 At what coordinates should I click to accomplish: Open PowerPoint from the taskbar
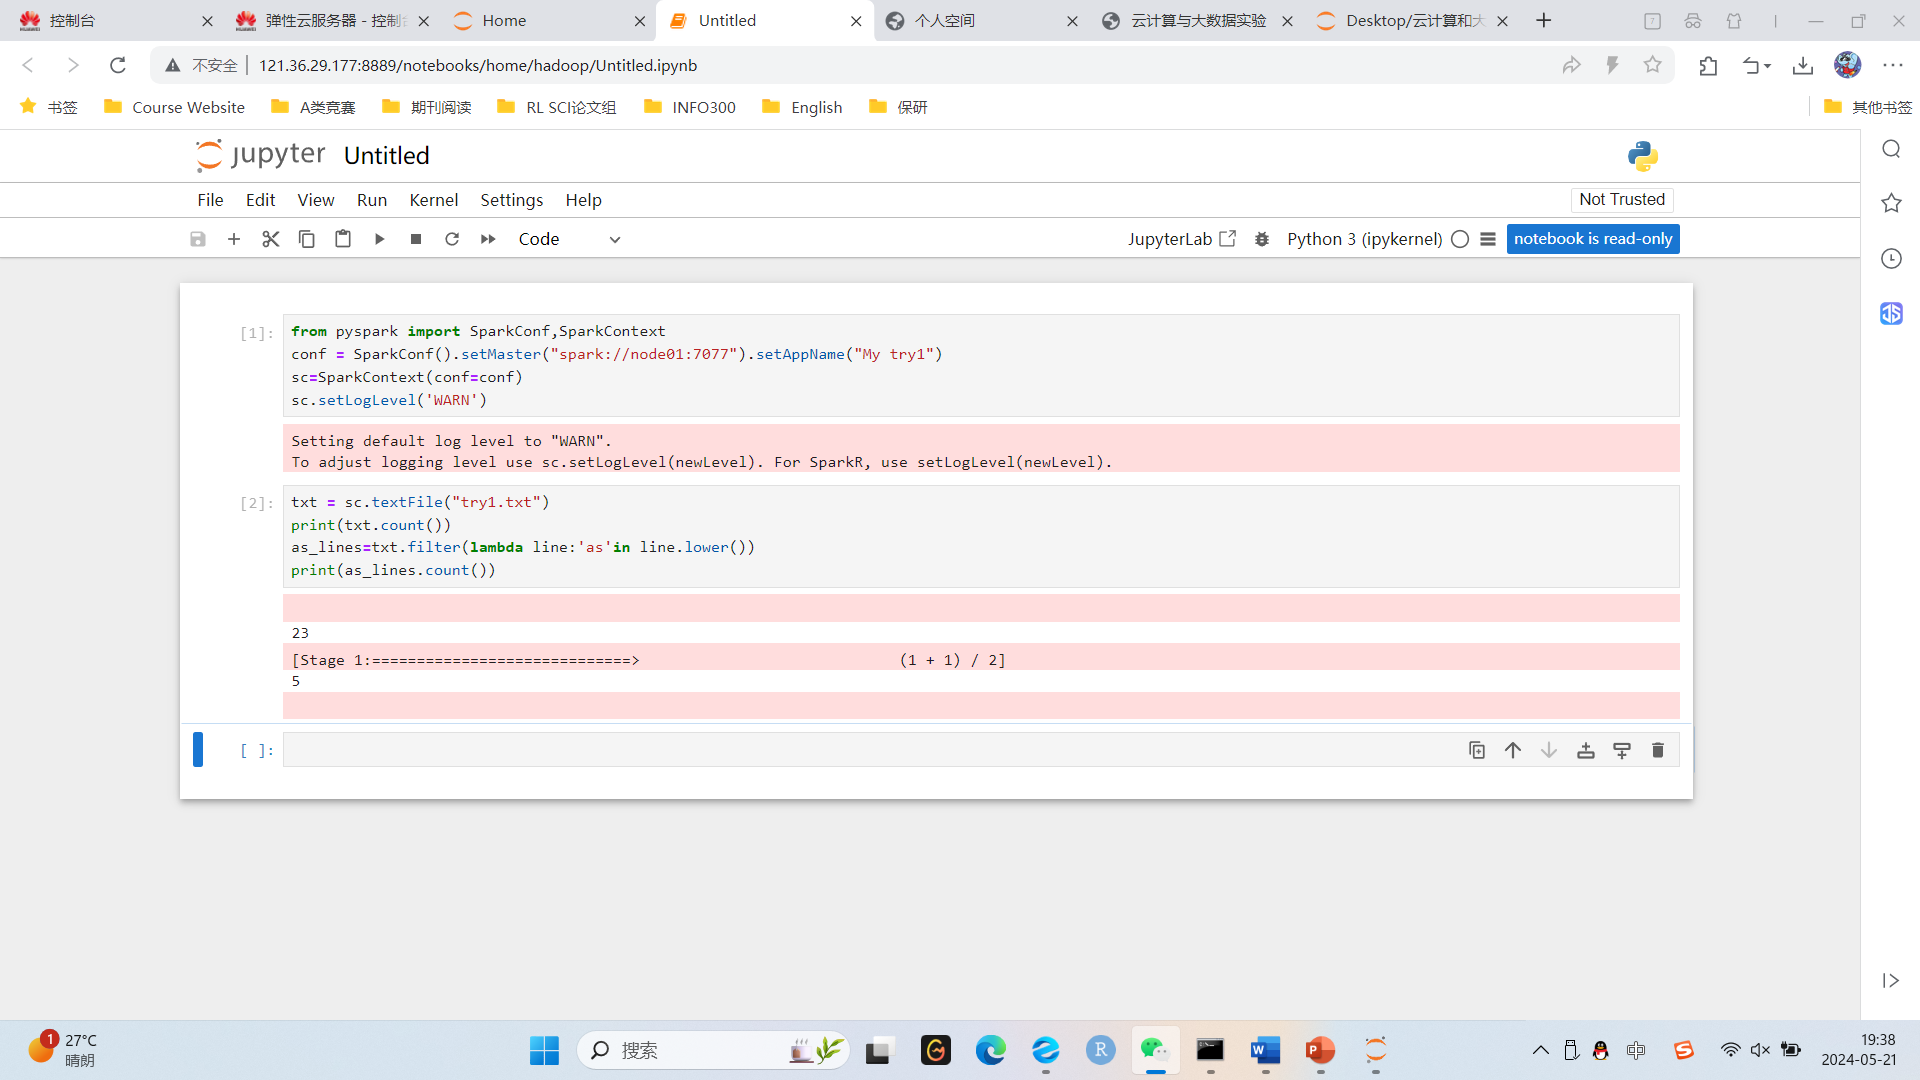point(1320,1050)
